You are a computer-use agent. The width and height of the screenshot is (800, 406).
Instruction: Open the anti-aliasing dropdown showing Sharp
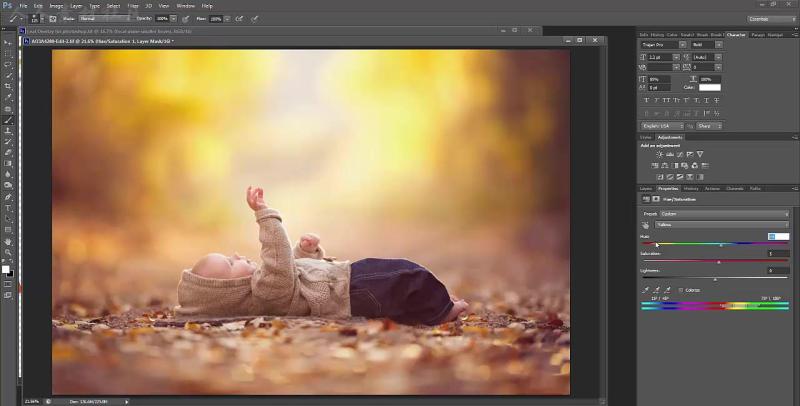click(x=709, y=126)
